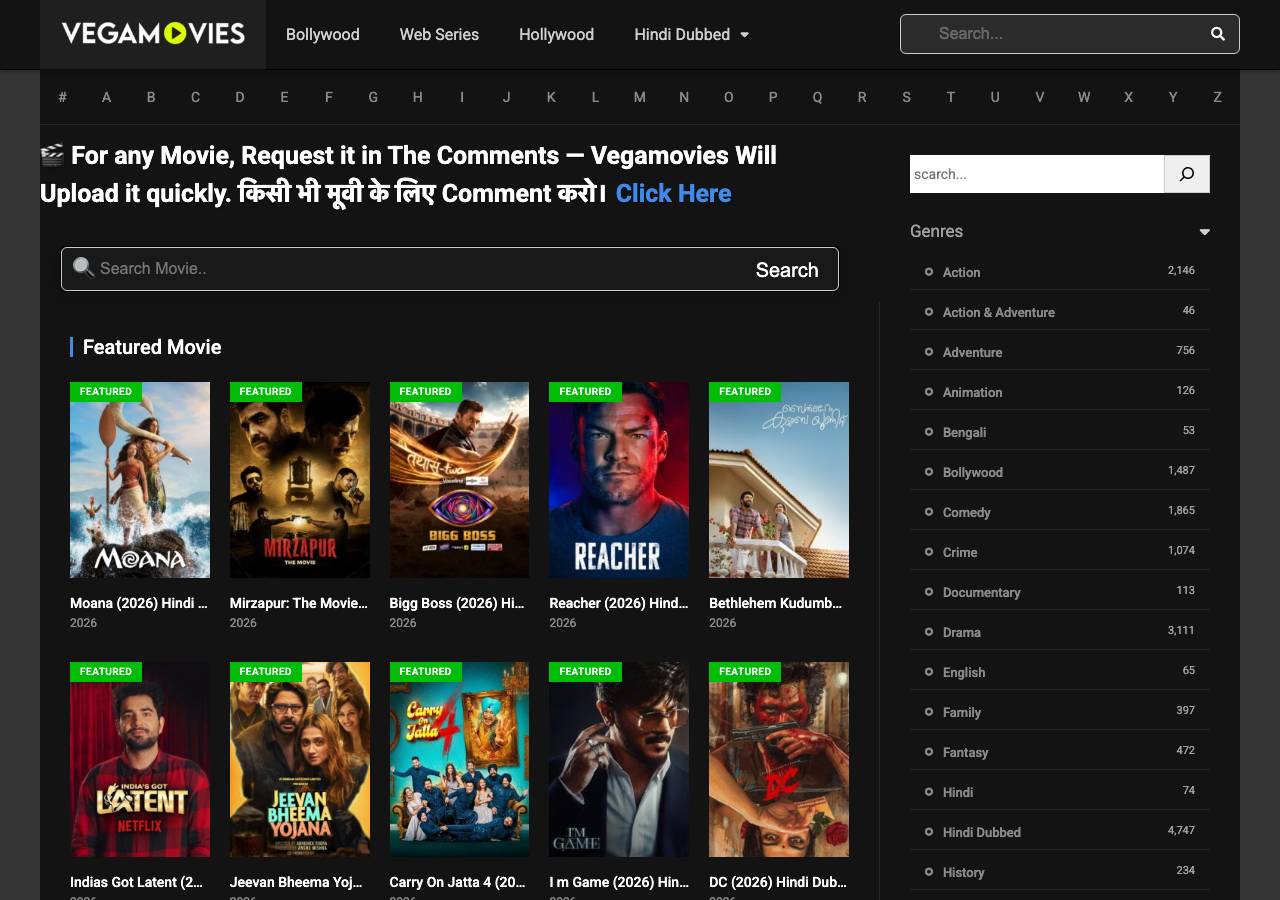1280x900 pixels.
Task: Select the Crime genre
Action: pos(960,552)
